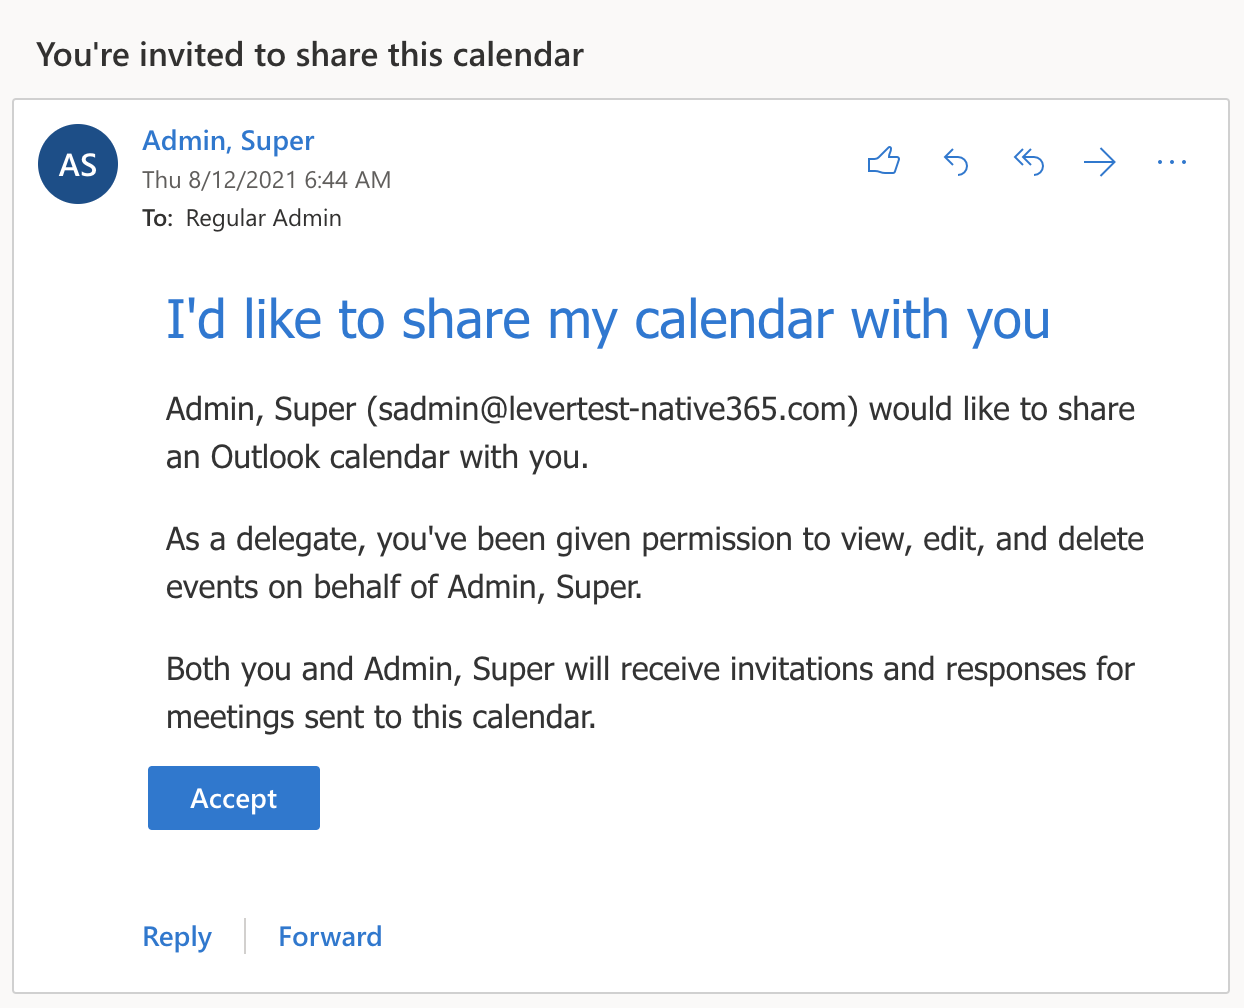Click the Reply arrow icon
This screenshot has height=1008, width=1244.
(956, 161)
